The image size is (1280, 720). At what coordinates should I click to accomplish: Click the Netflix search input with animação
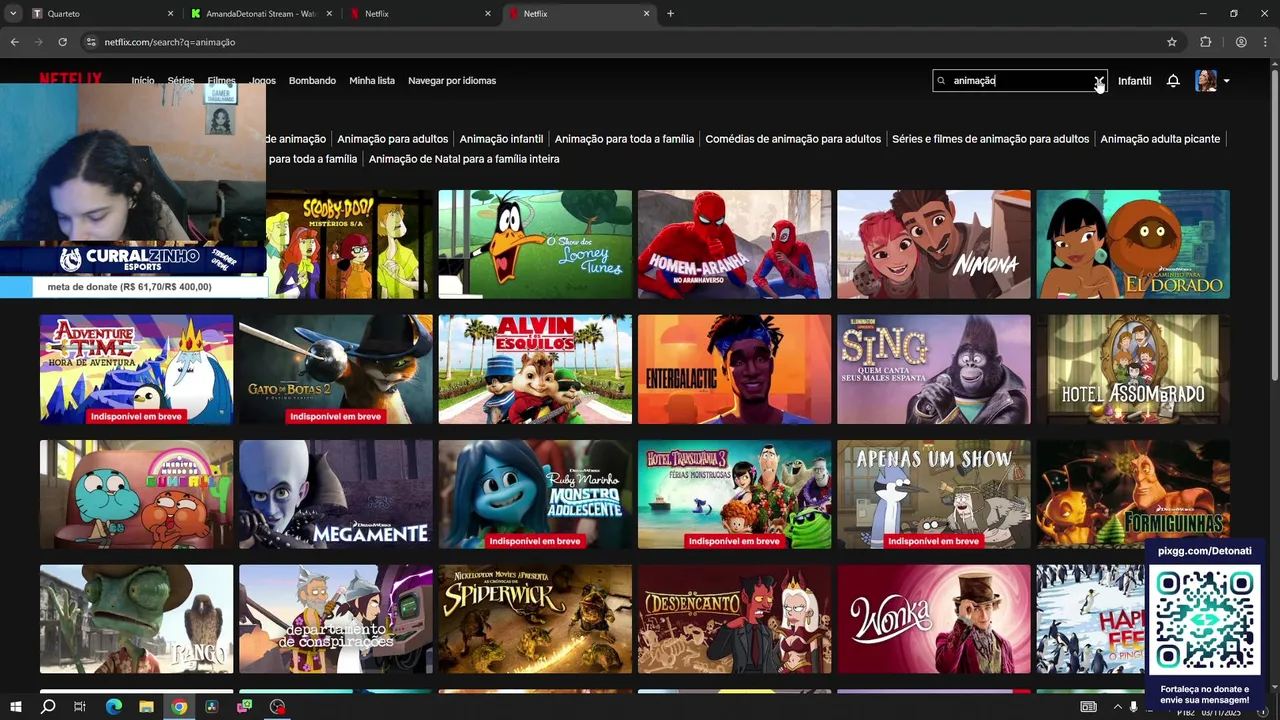[1018, 81]
